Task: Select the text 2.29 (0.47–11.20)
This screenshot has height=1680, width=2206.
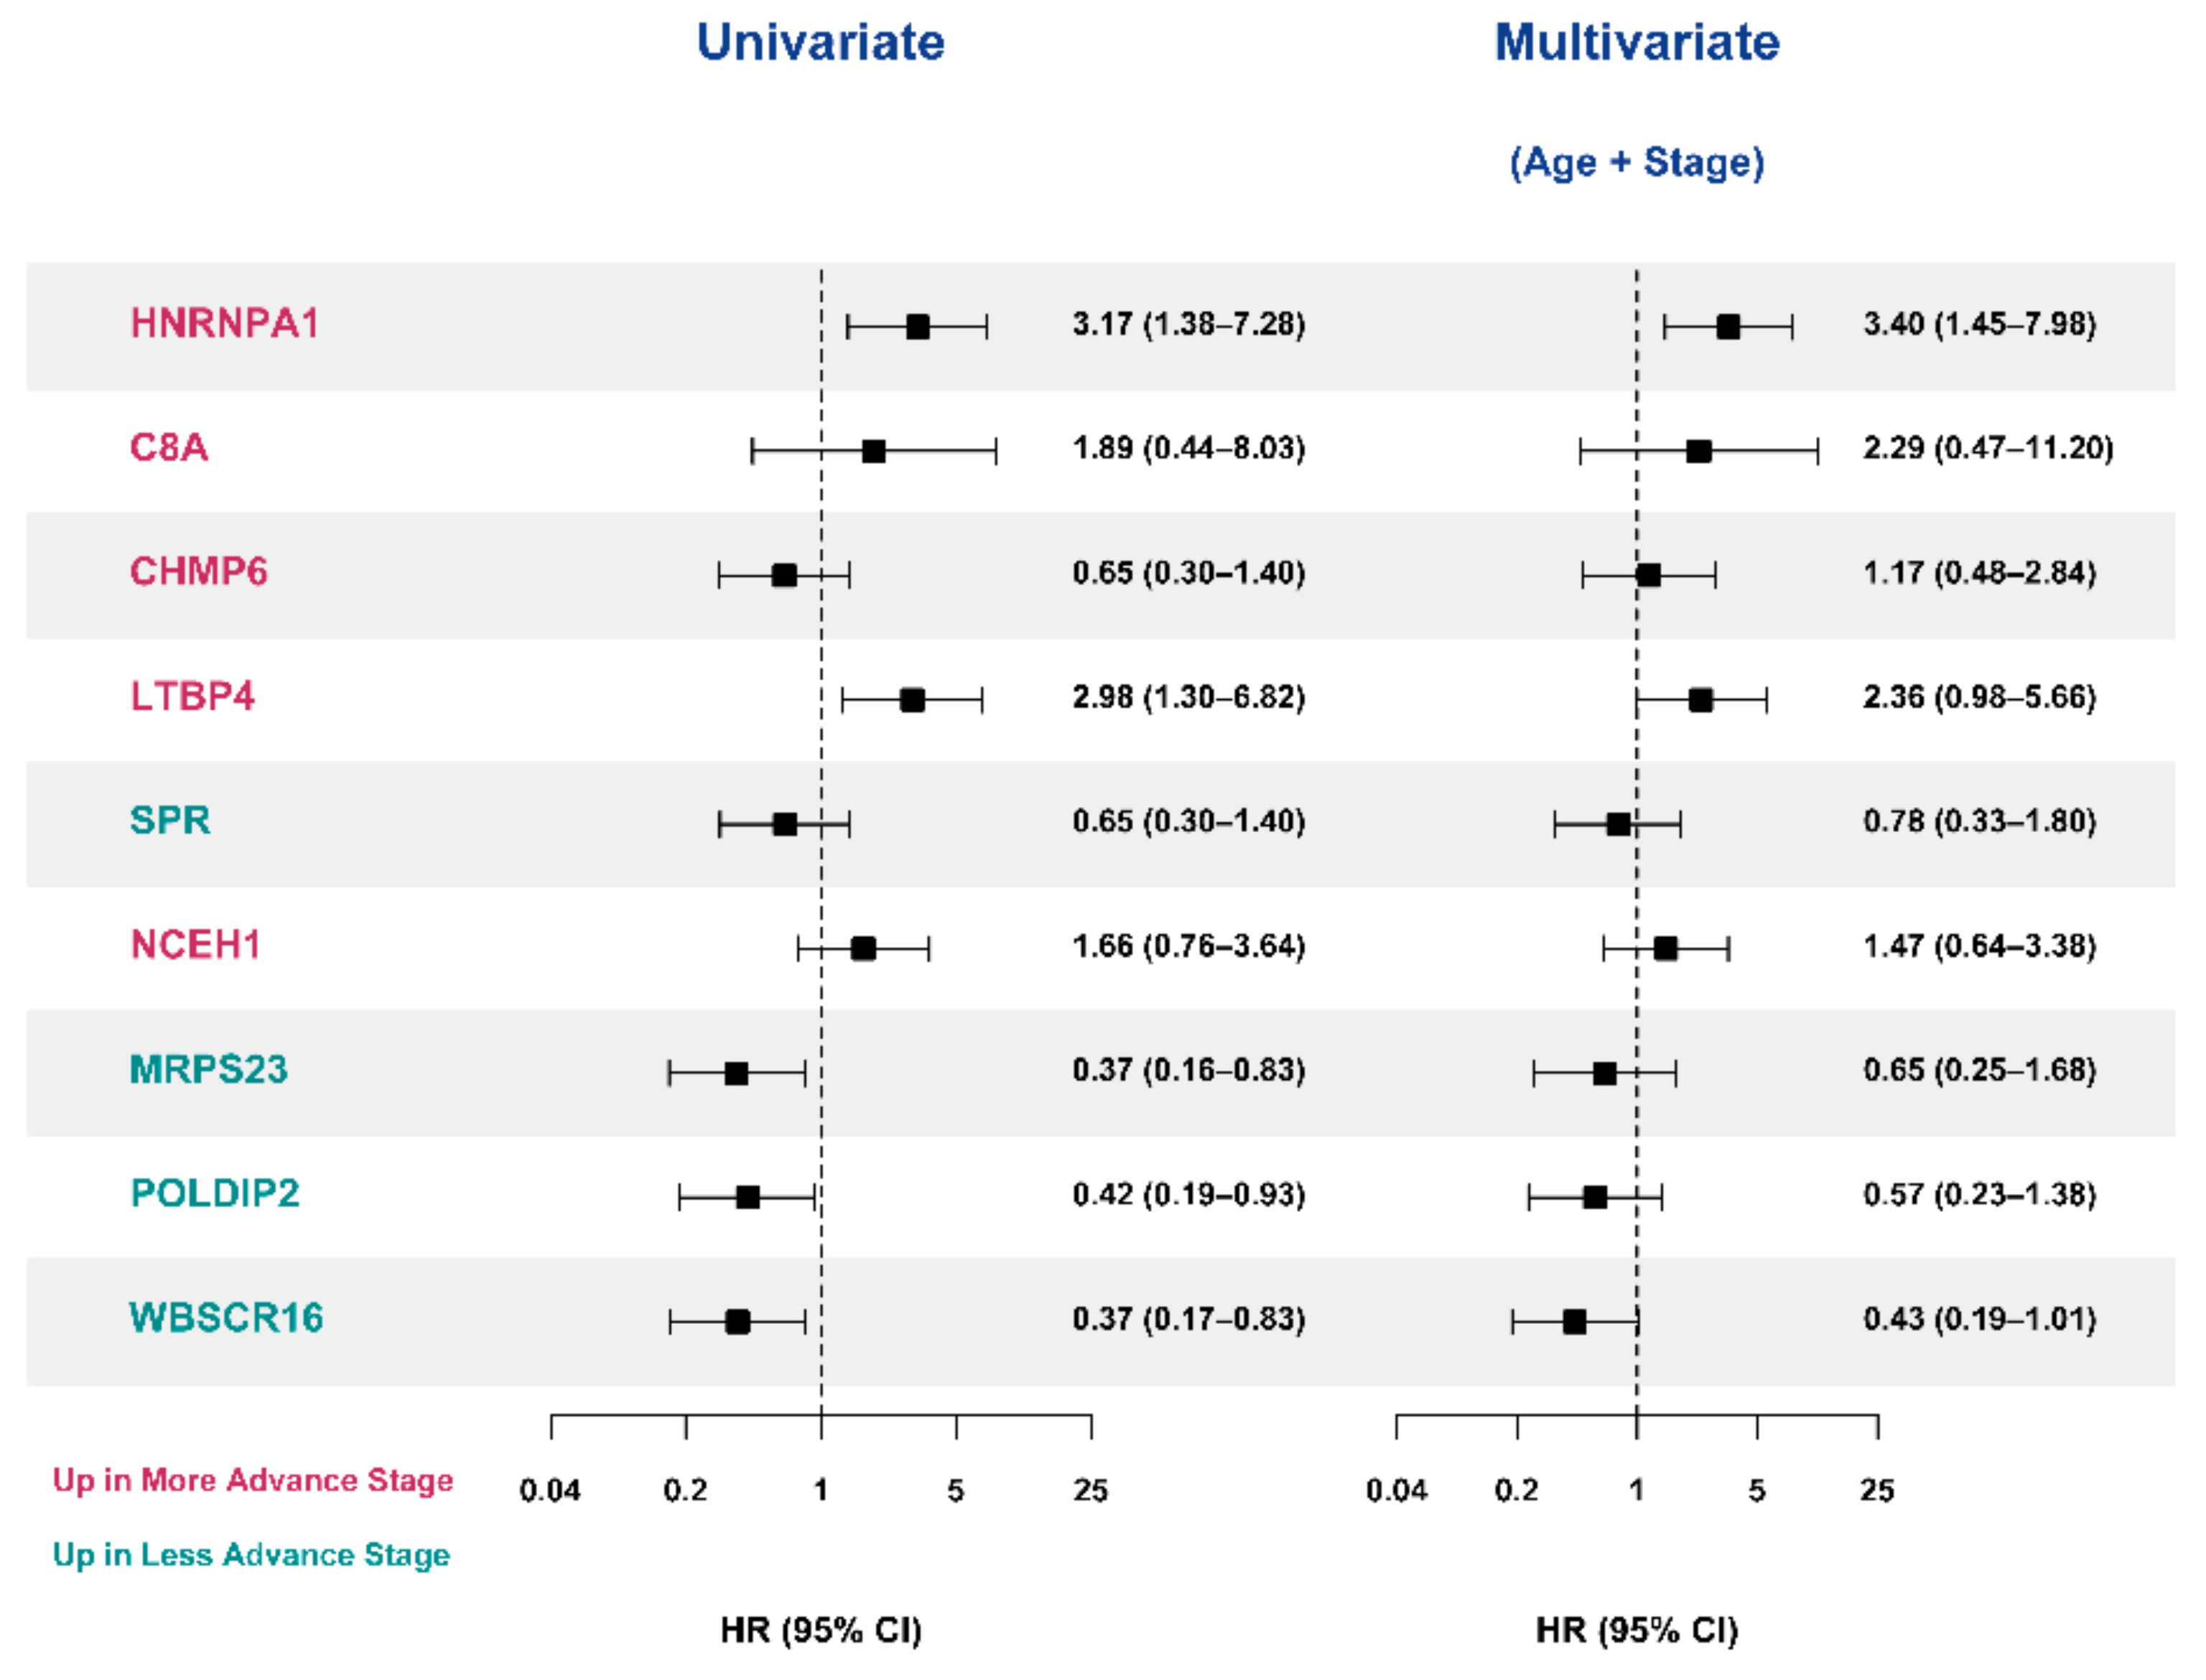Action: (1987, 448)
